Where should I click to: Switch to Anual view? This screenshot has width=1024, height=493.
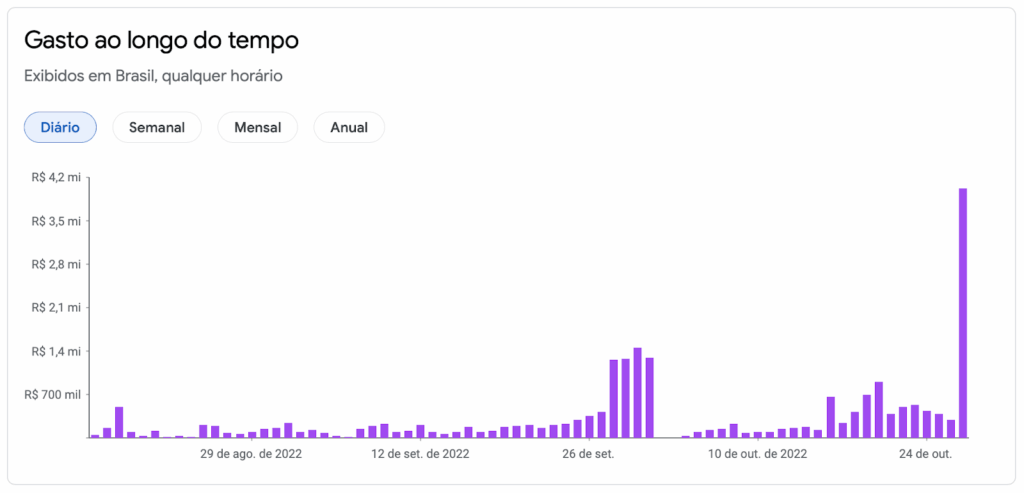coord(349,127)
